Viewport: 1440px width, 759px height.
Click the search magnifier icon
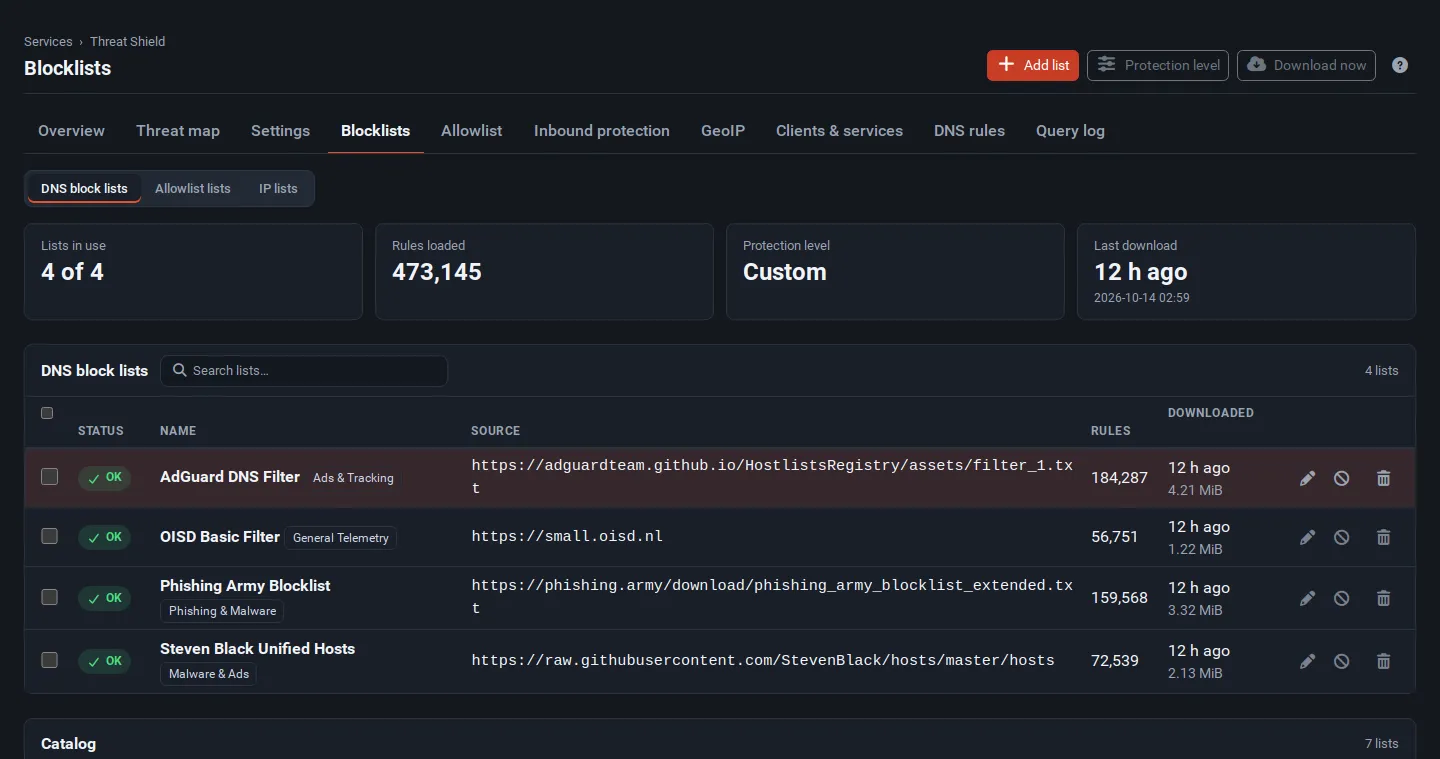click(180, 370)
